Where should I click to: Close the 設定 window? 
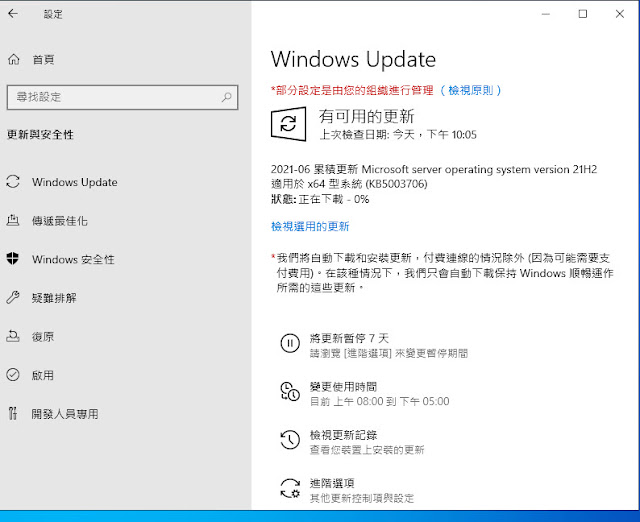(x=620, y=14)
